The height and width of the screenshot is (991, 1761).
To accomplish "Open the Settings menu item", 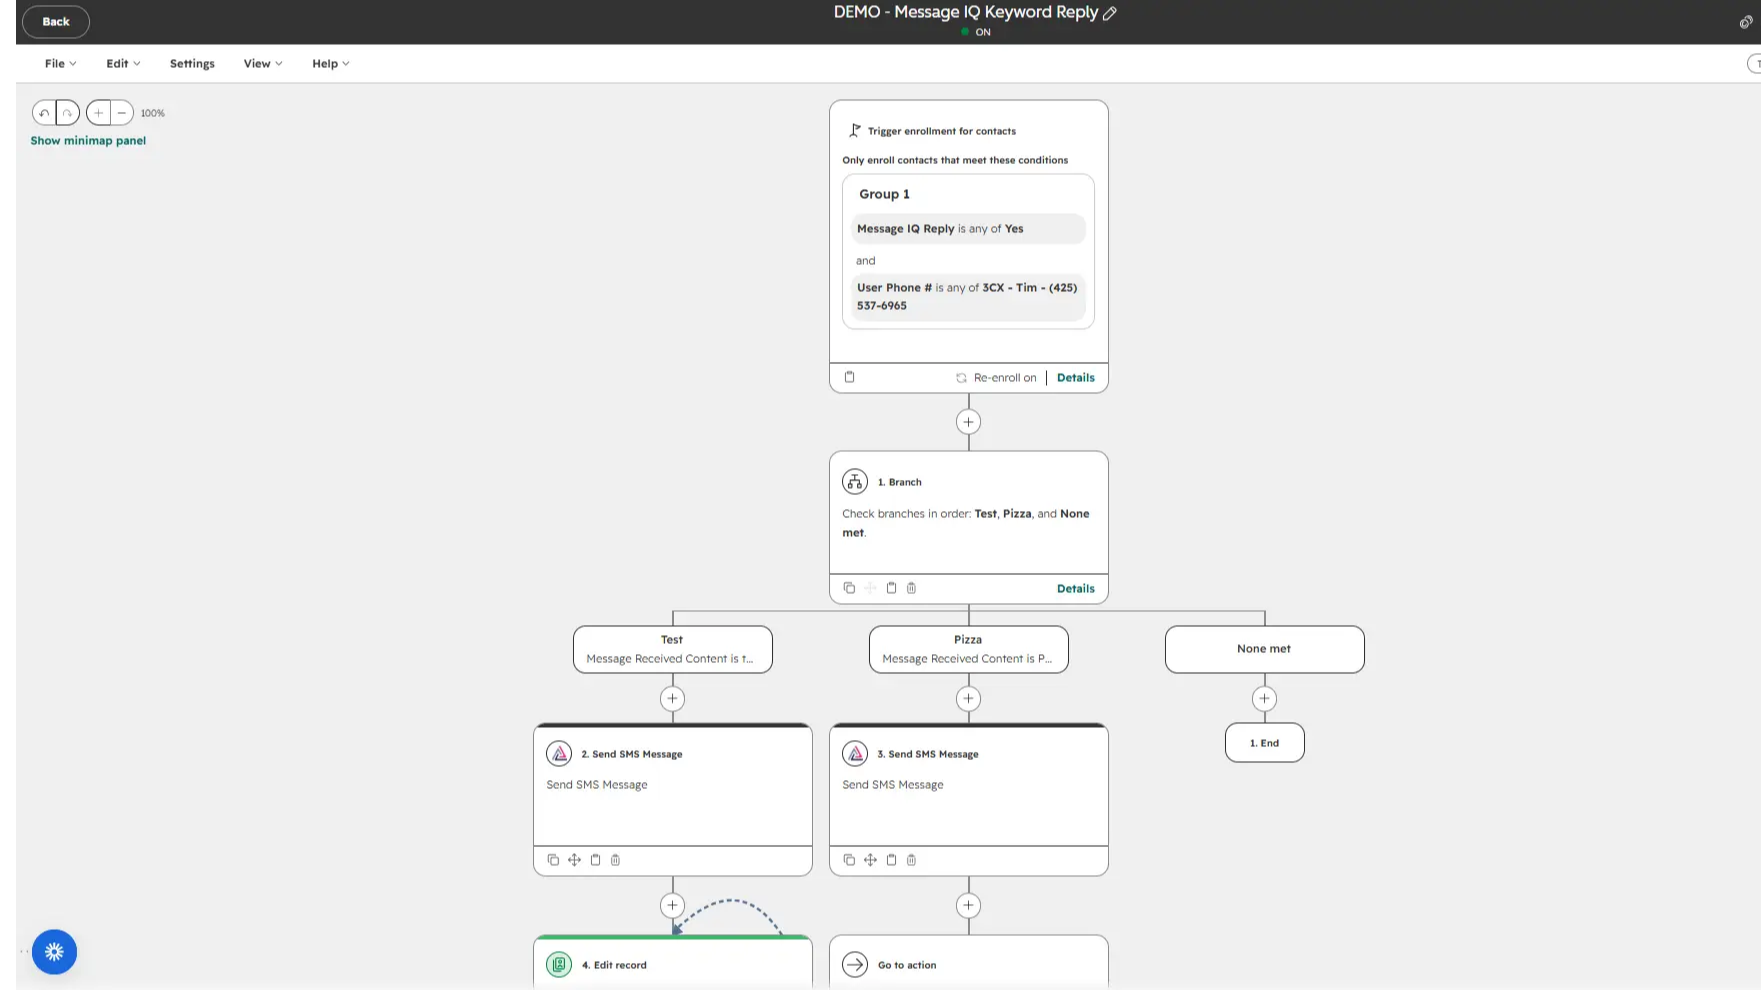I will point(192,63).
